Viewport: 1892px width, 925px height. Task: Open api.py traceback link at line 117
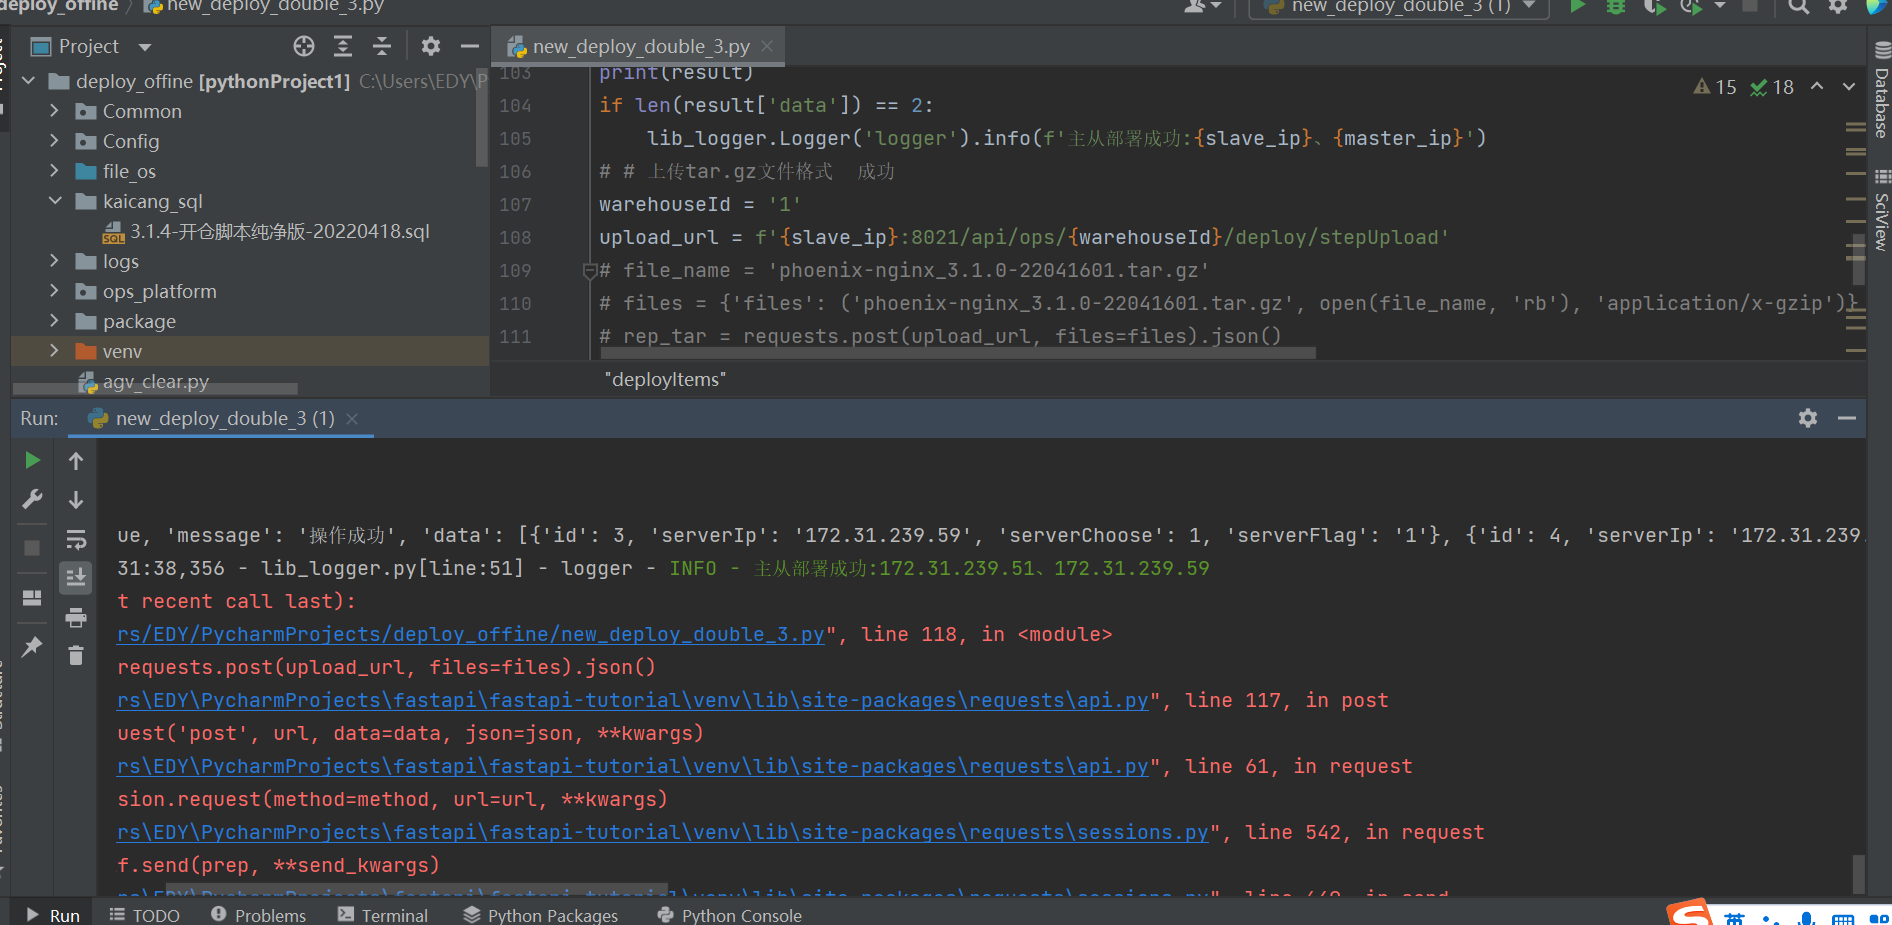pyautogui.click(x=633, y=700)
